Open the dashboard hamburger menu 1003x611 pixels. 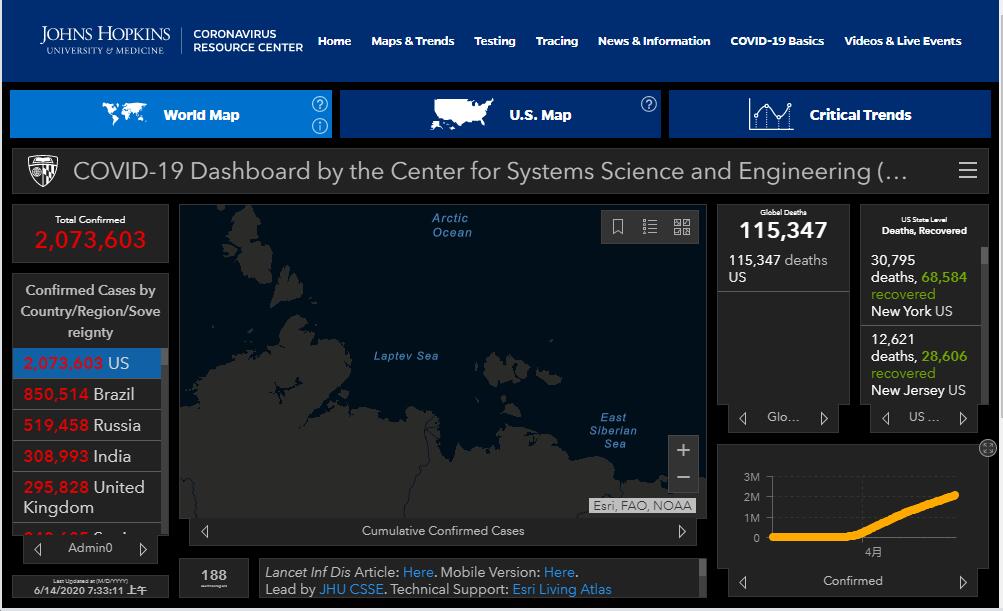click(967, 171)
